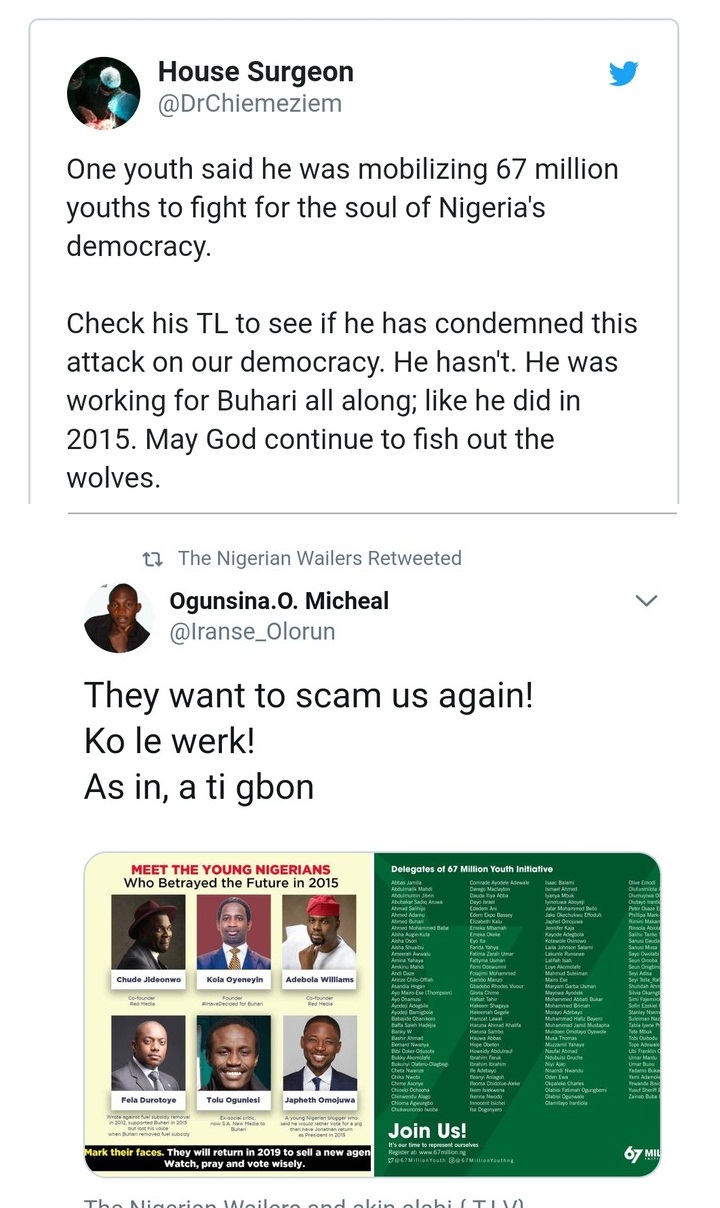
Task: Click the "Join Us!" text in the image
Action: click(x=422, y=1131)
